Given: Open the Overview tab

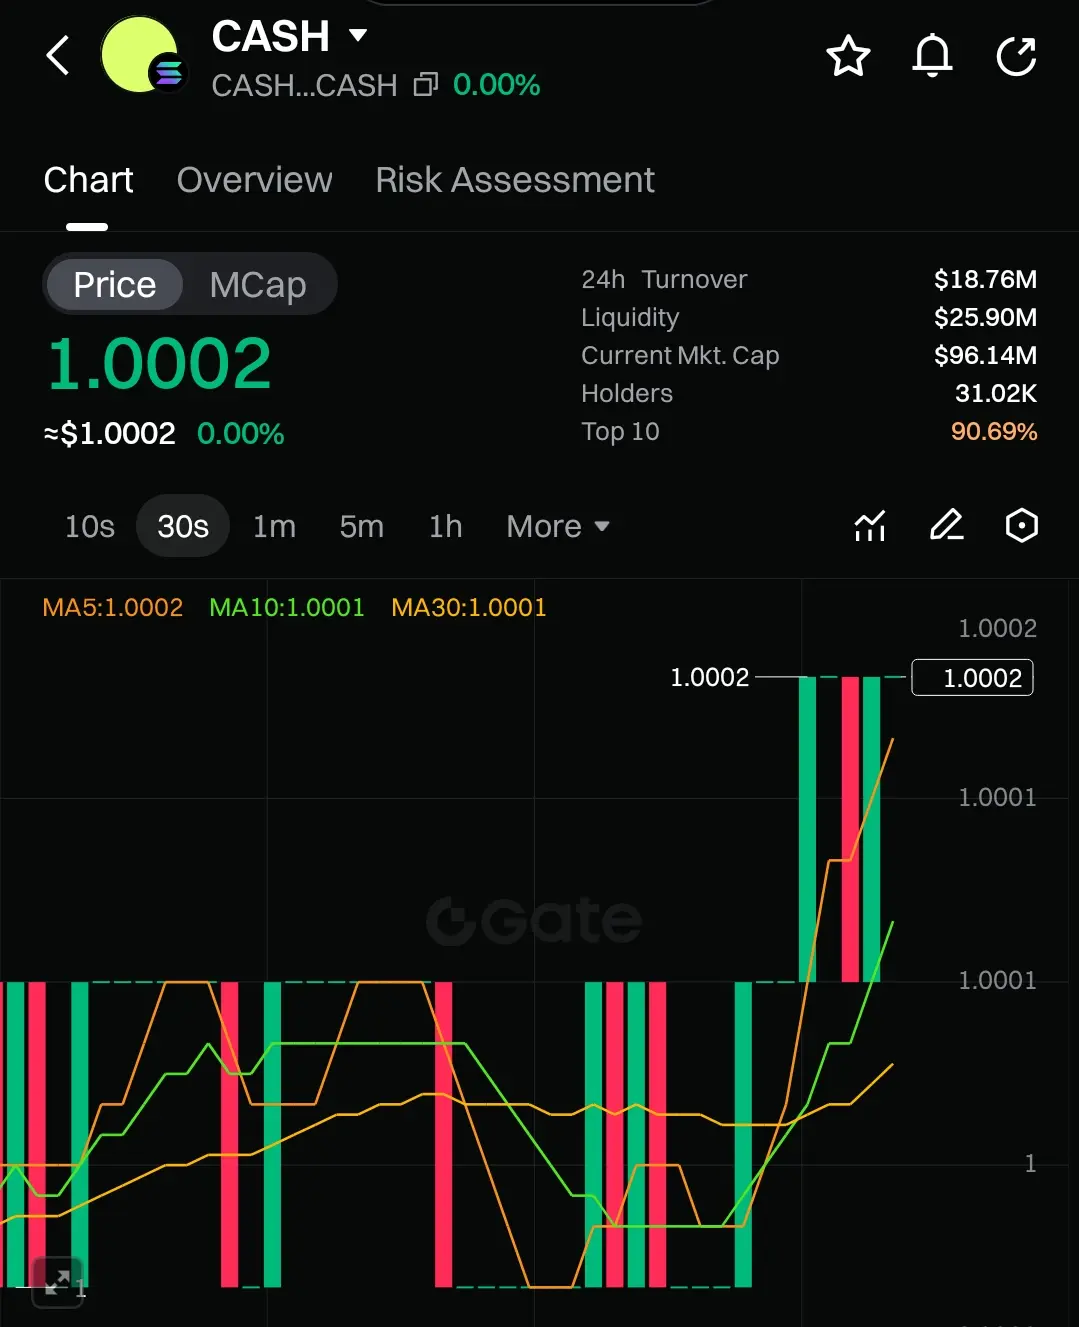Looking at the screenshot, I should click(x=254, y=180).
